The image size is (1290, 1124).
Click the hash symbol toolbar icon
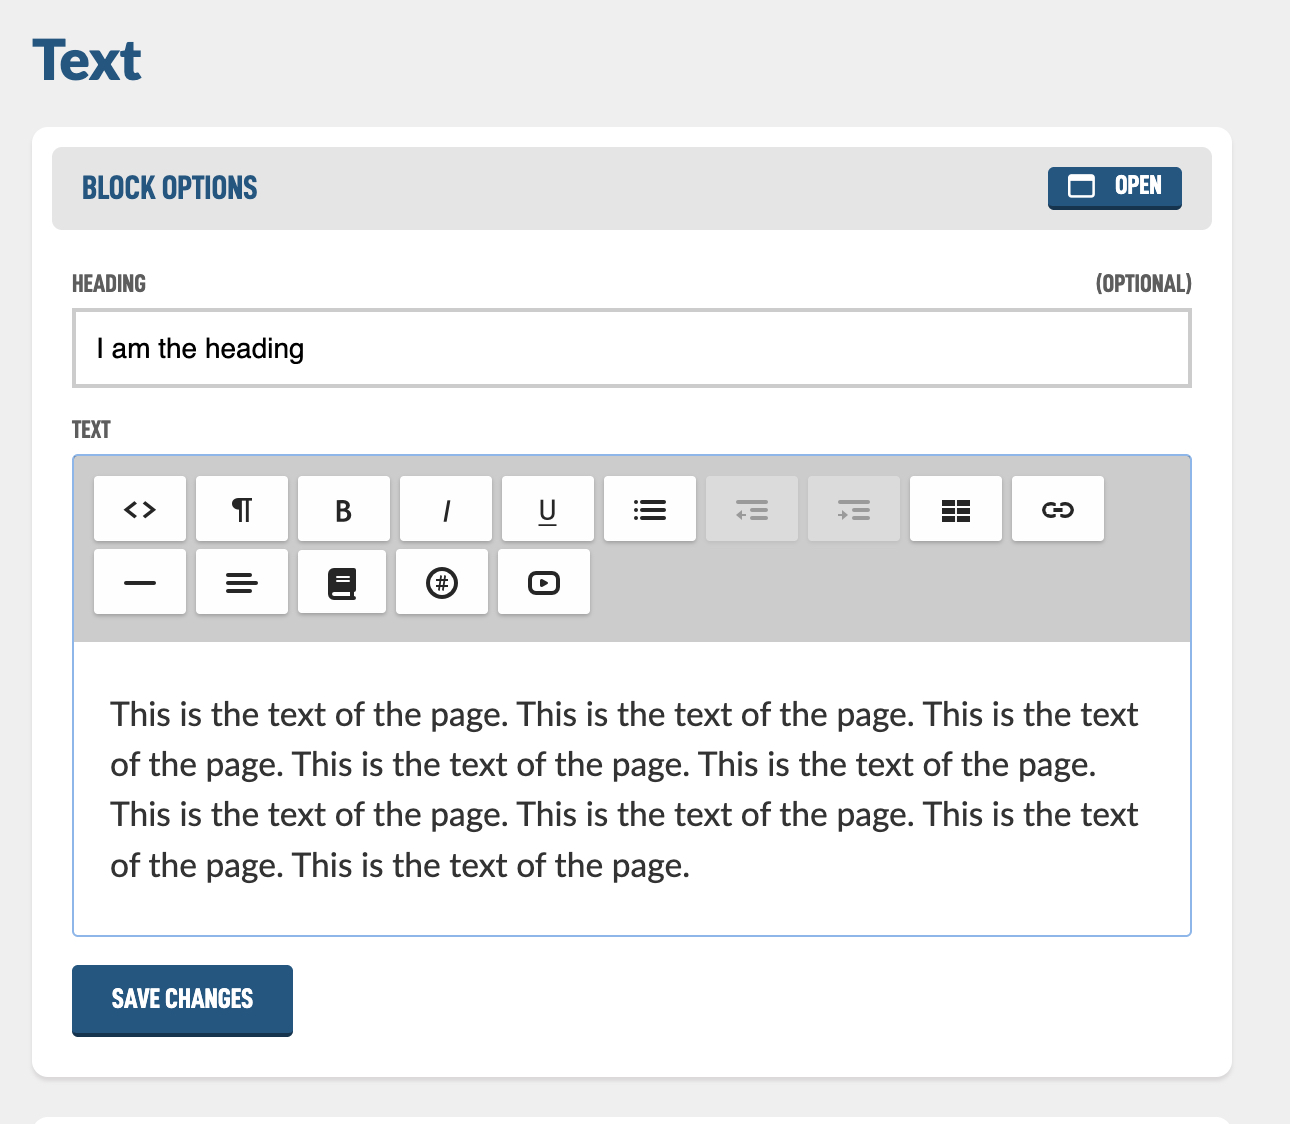pyautogui.click(x=442, y=582)
